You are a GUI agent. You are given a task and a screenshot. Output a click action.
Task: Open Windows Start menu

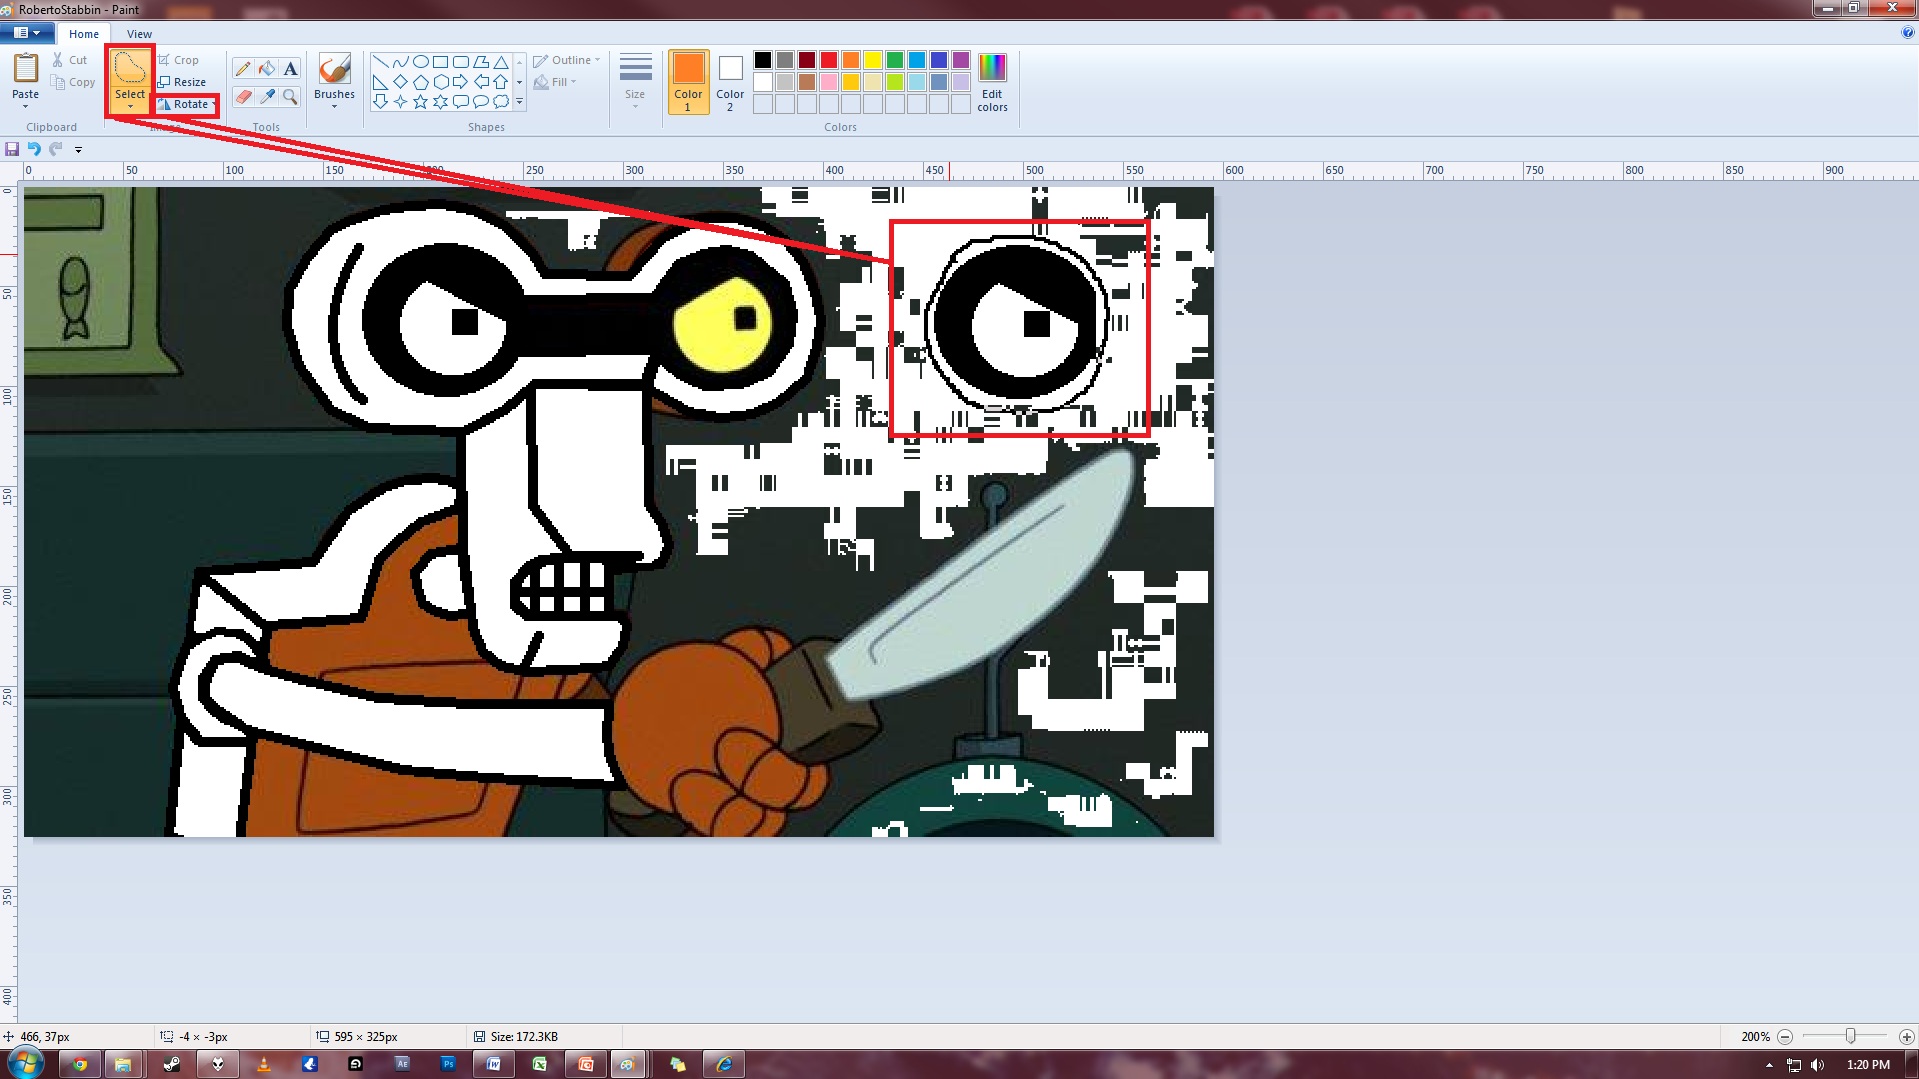tap(25, 1063)
